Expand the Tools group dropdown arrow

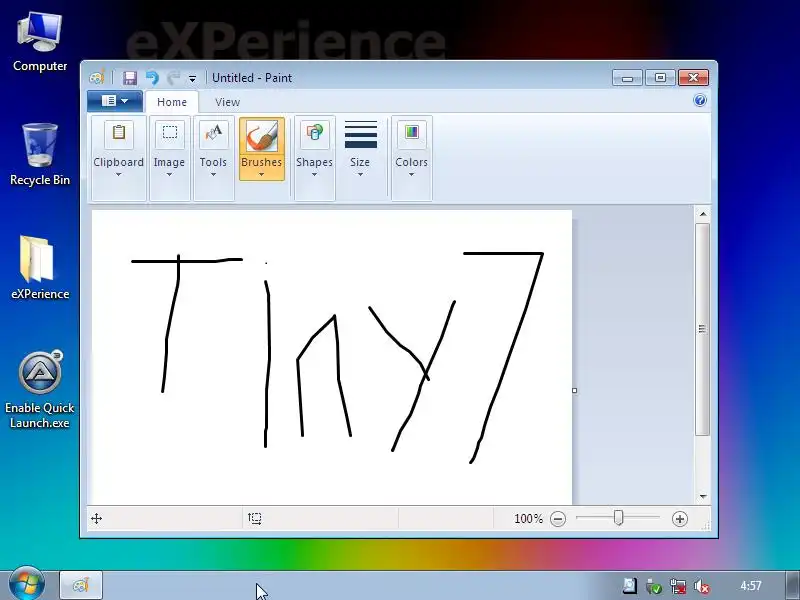tap(213, 174)
